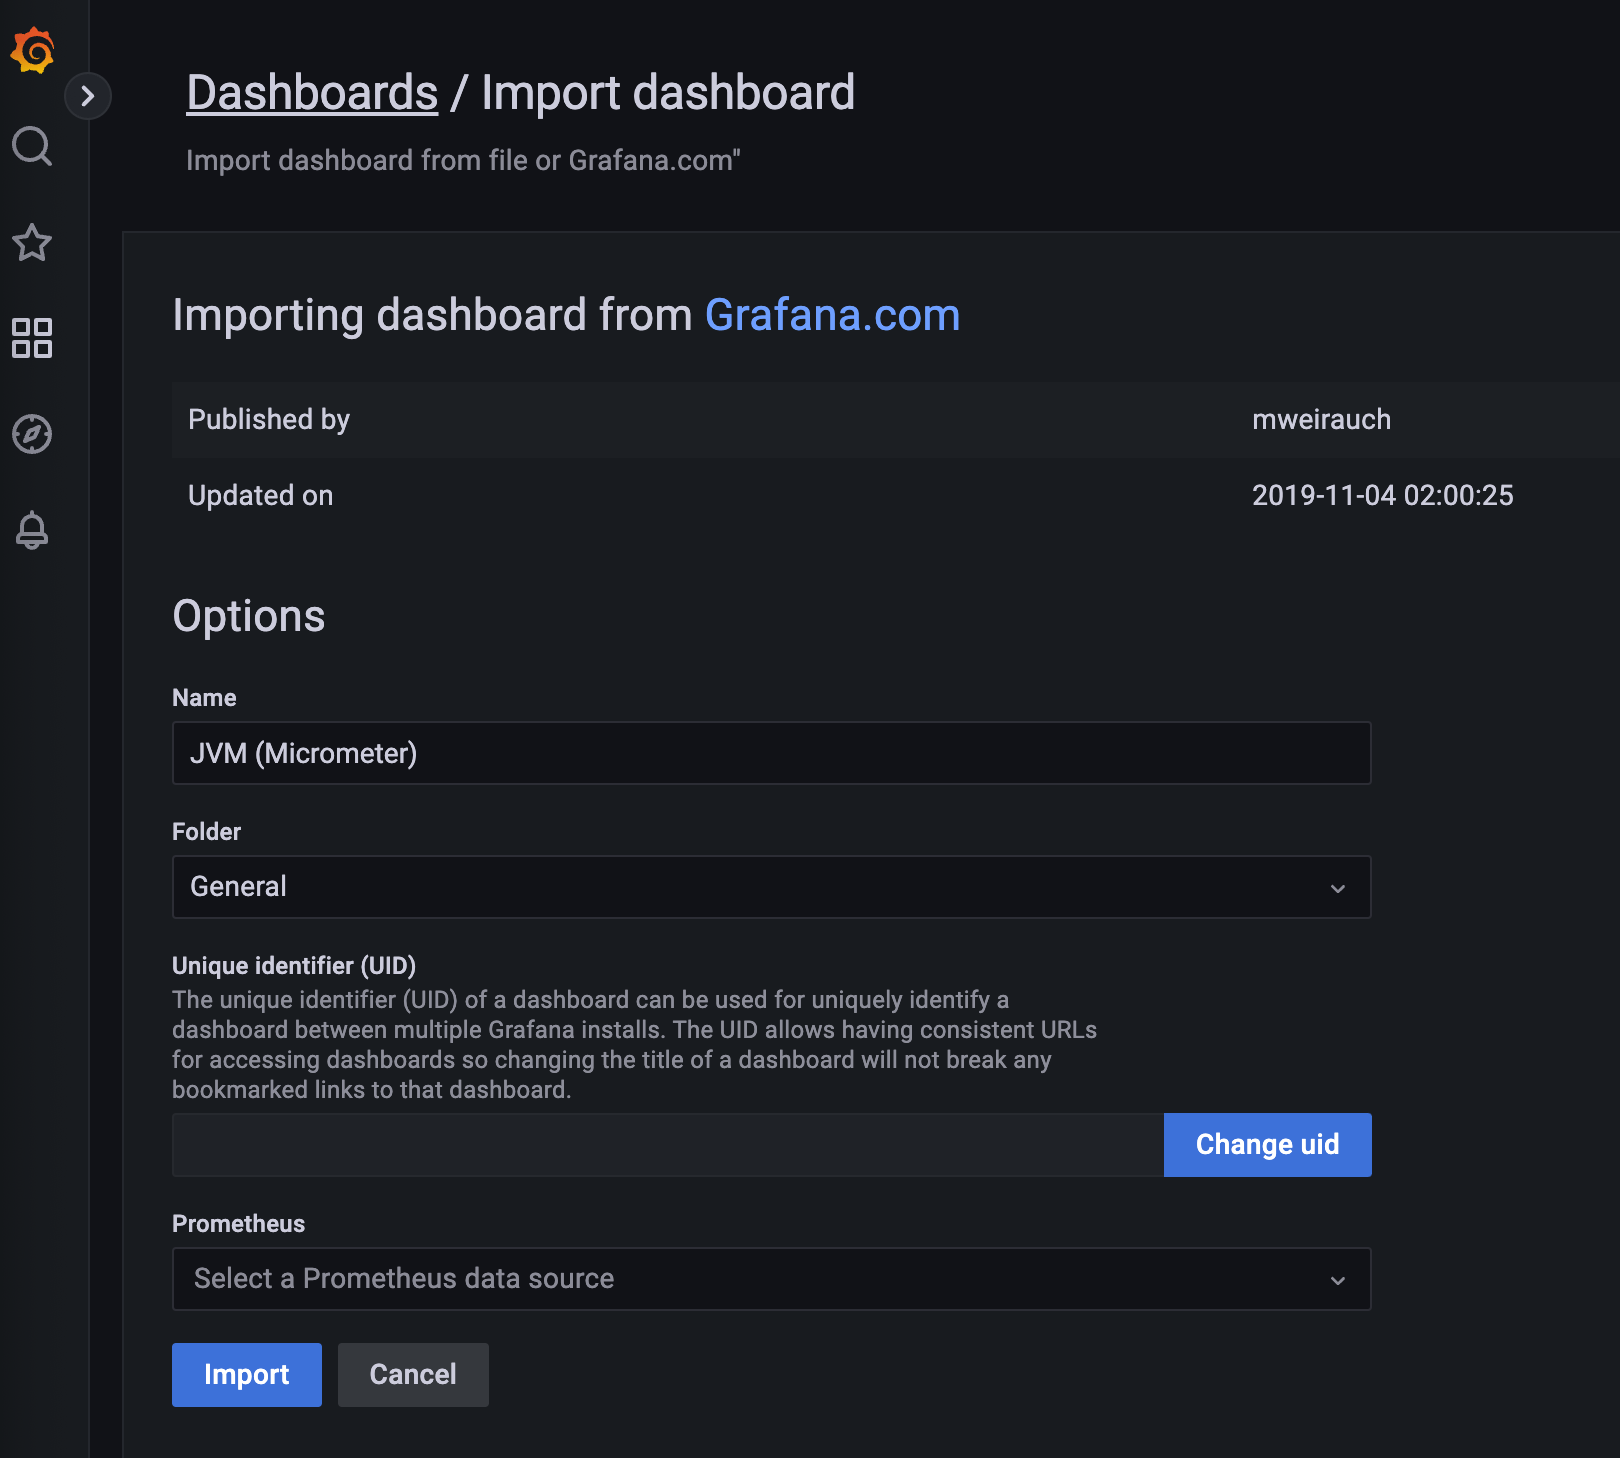Screen dimensions: 1620x1458
Task: Click the updated date 2019-11-04 02:00:25
Action: click(x=1383, y=495)
